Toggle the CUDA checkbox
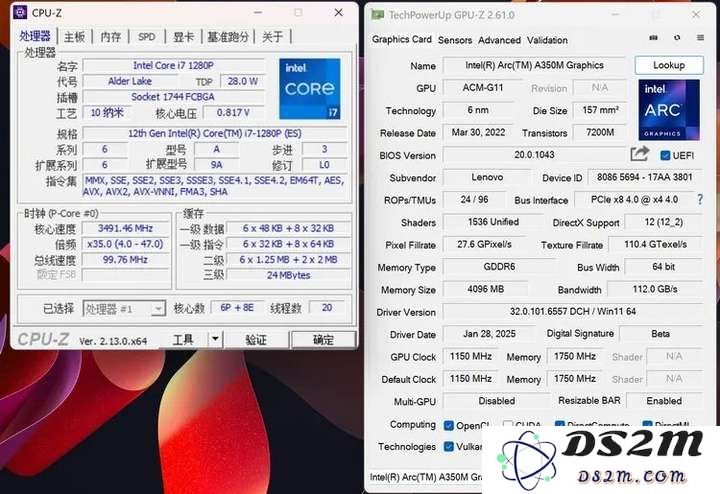This screenshot has height=494, width=720. [508, 425]
